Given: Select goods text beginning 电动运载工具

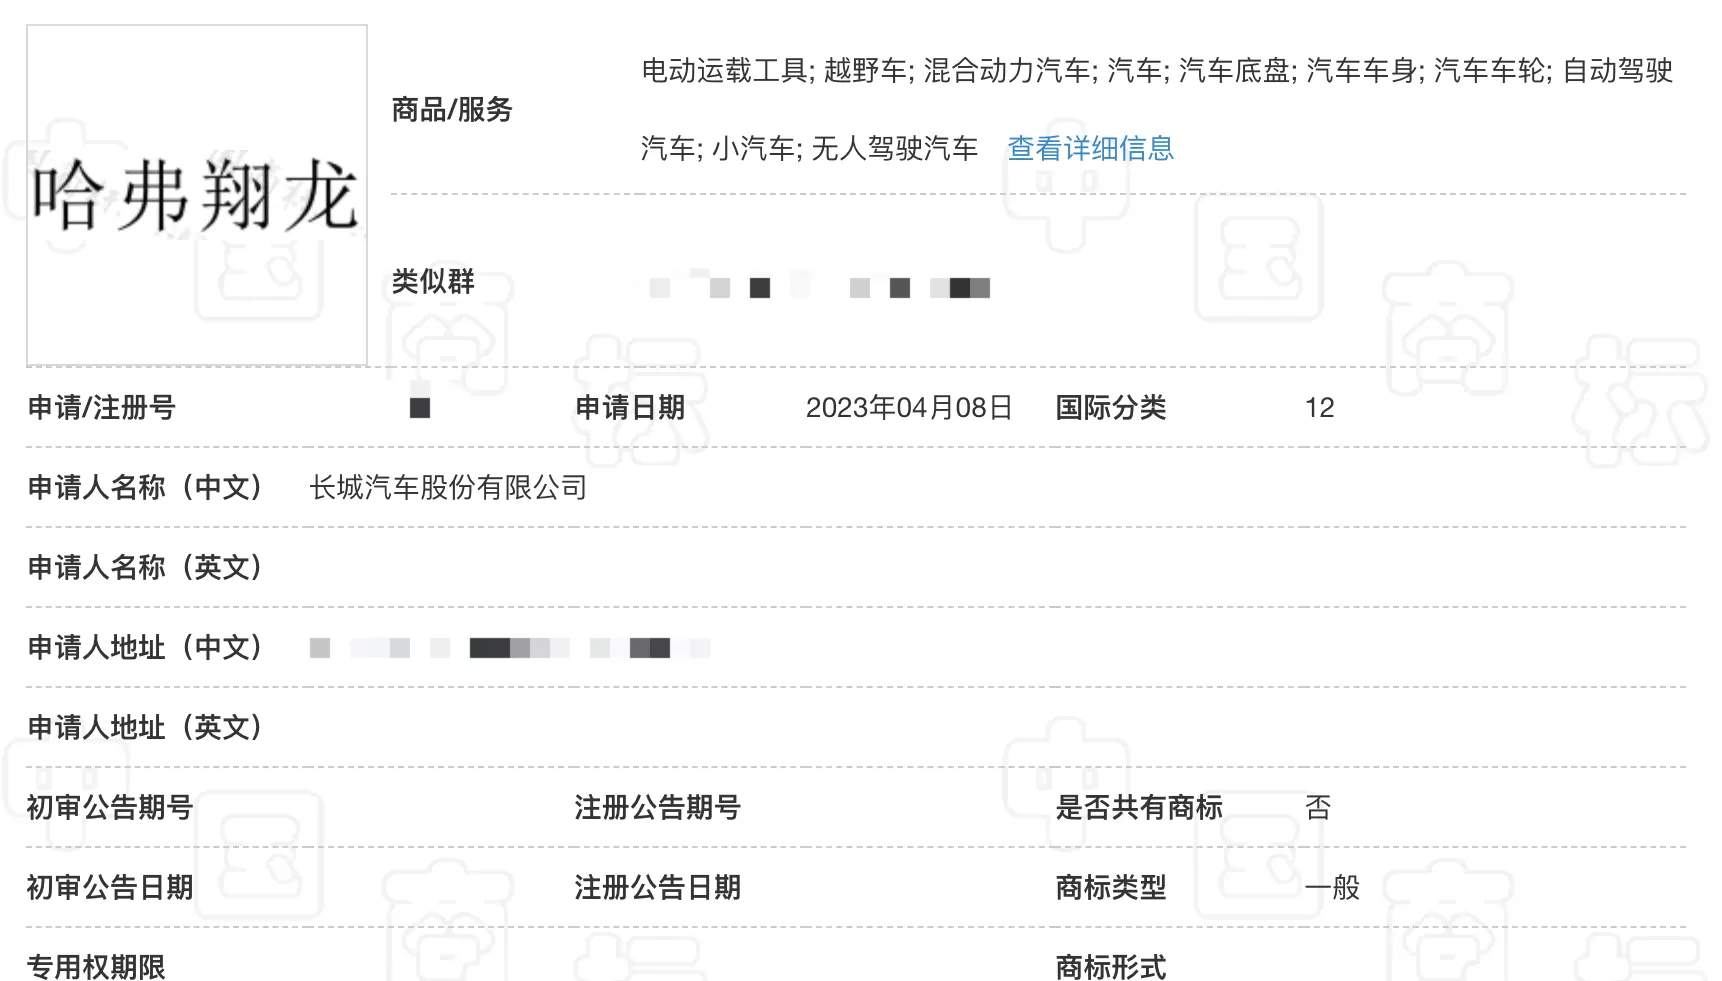Looking at the screenshot, I should click(1157, 70).
